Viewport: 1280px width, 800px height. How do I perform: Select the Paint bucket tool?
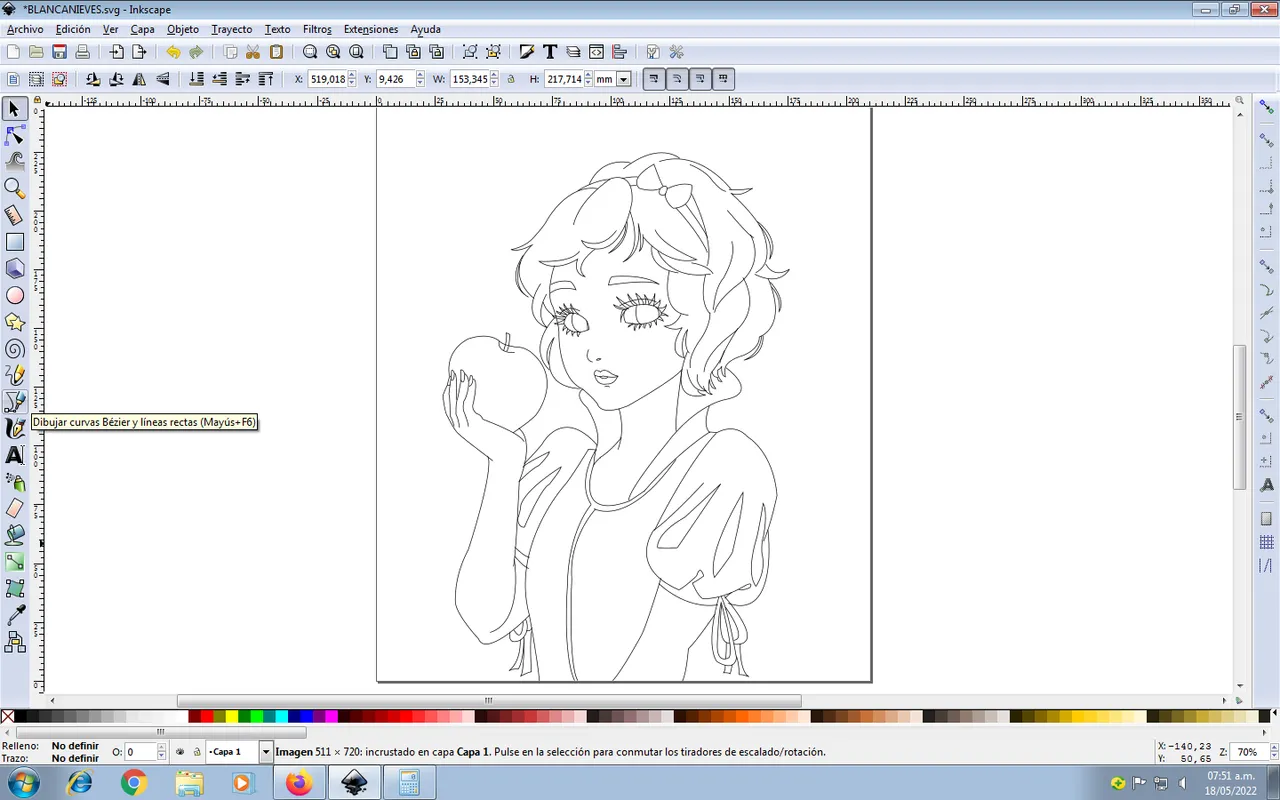click(x=15, y=536)
